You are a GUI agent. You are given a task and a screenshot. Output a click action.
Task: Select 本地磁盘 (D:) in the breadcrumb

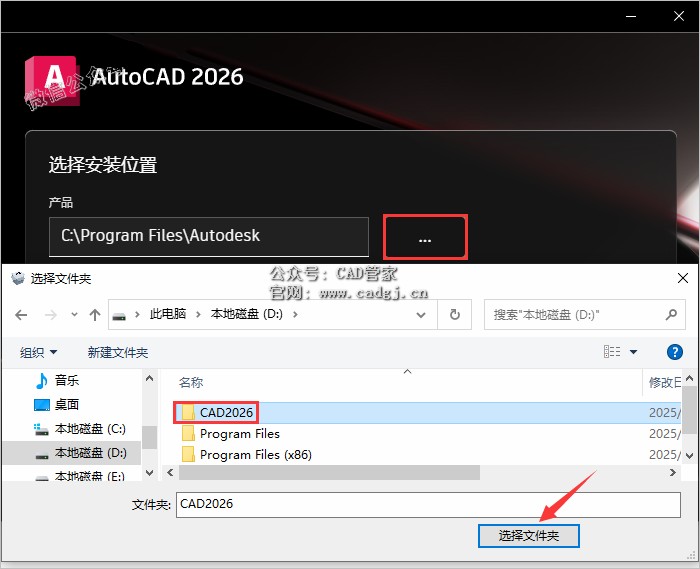pyautogui.click(x=246, y=314)
